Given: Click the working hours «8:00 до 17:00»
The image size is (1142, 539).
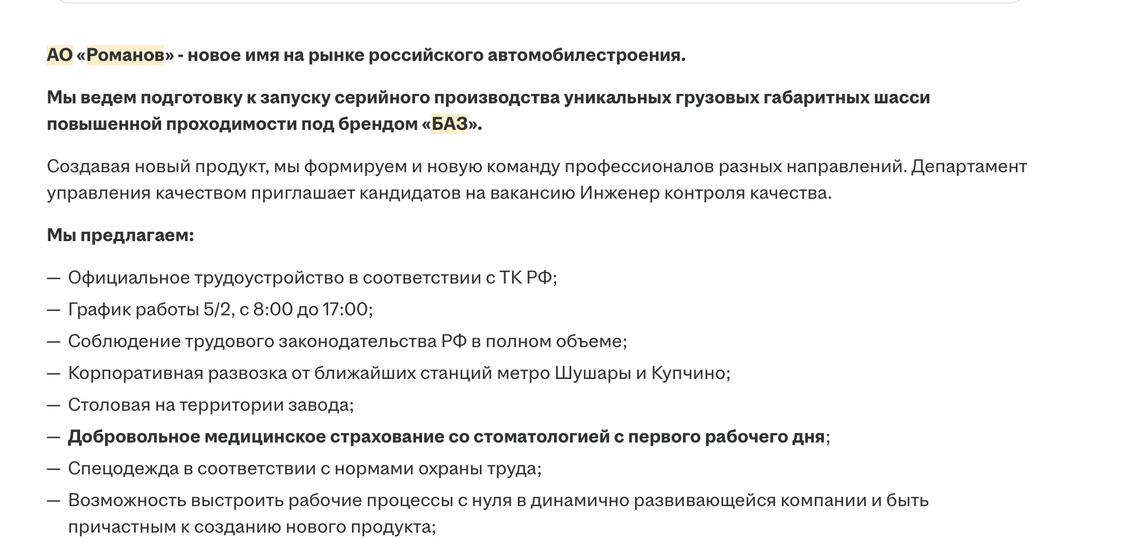Looking at the screenshot, I should (311, 310).
